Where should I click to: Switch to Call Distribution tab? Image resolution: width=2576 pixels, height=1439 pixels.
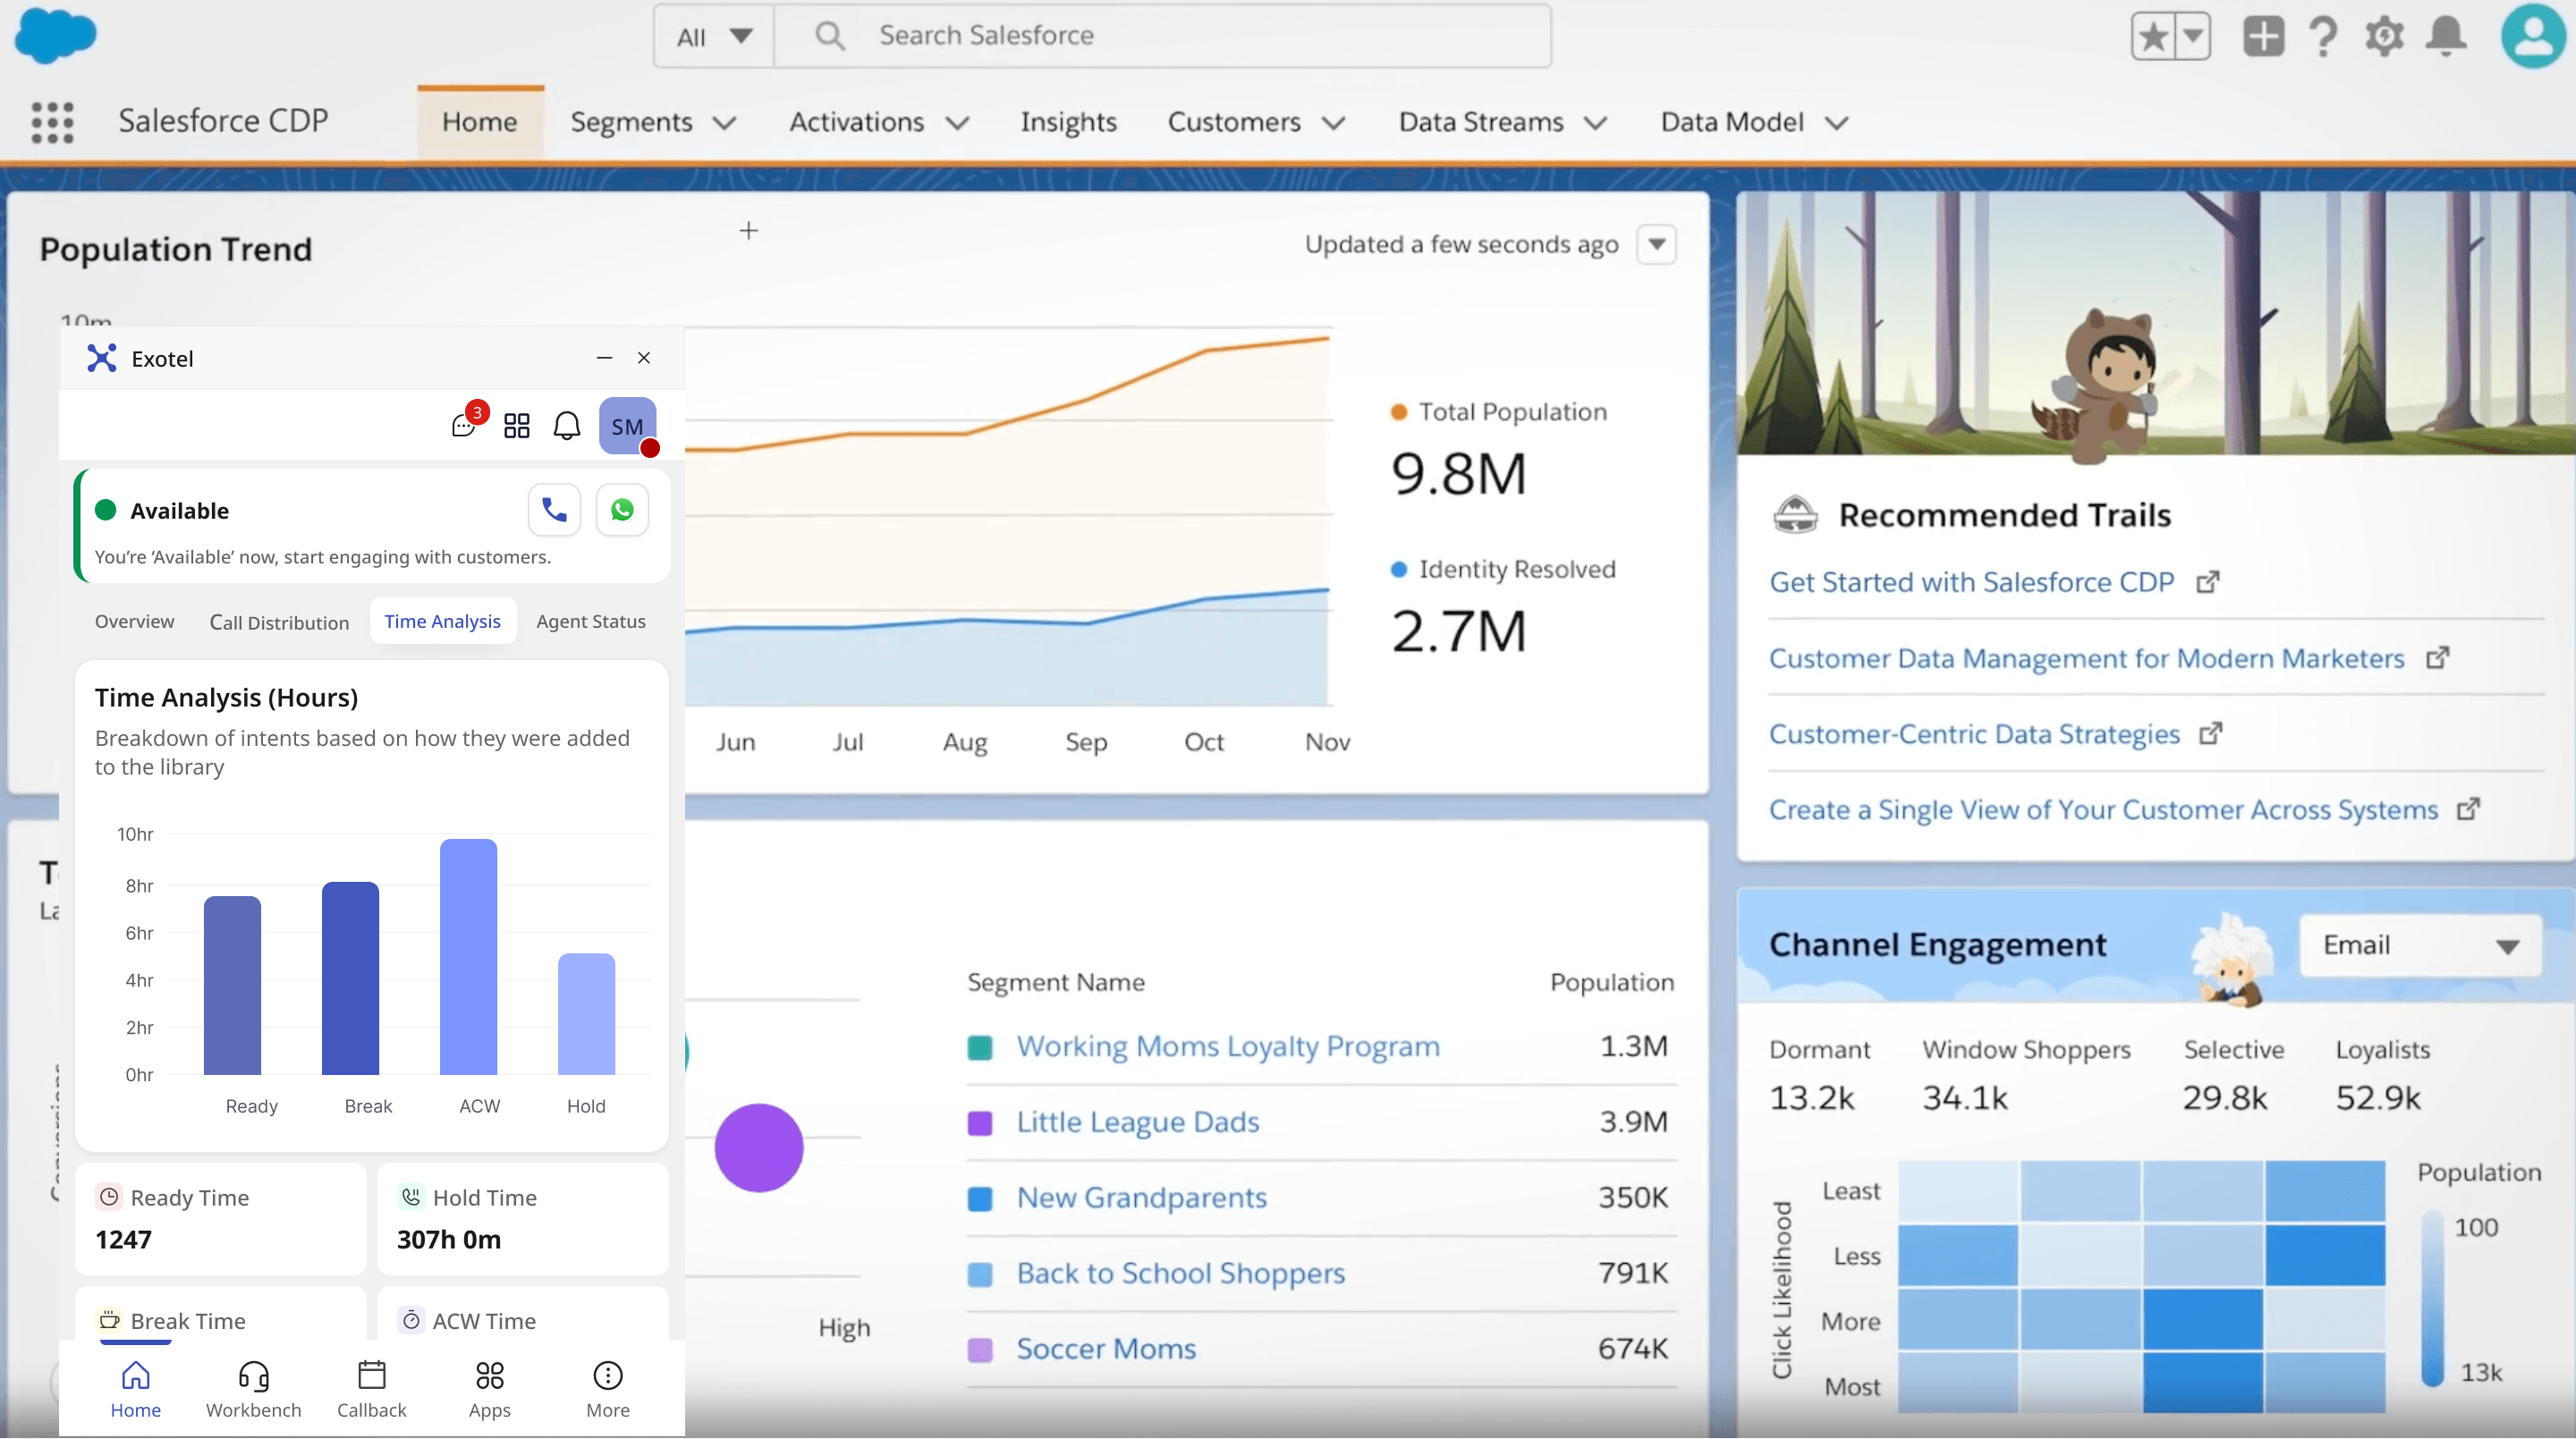point(279,622)
